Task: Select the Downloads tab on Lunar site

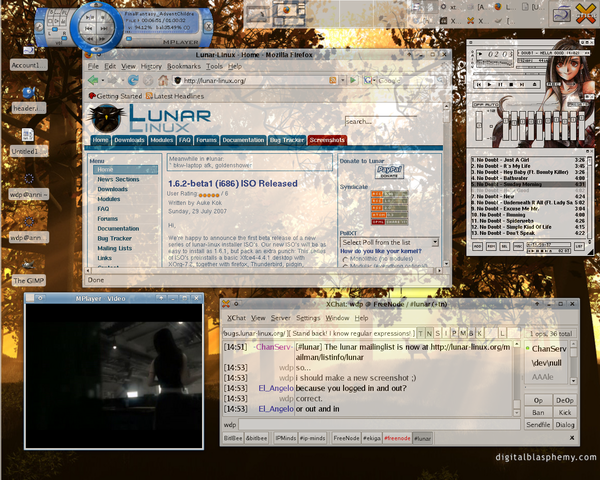Action: [x=129, y=140]
